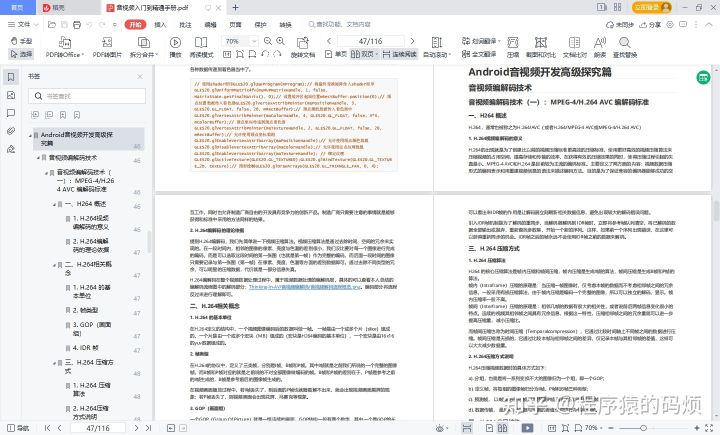Zoom out with magnifier minus icon
720x435 pixels.
click(268, 41)
